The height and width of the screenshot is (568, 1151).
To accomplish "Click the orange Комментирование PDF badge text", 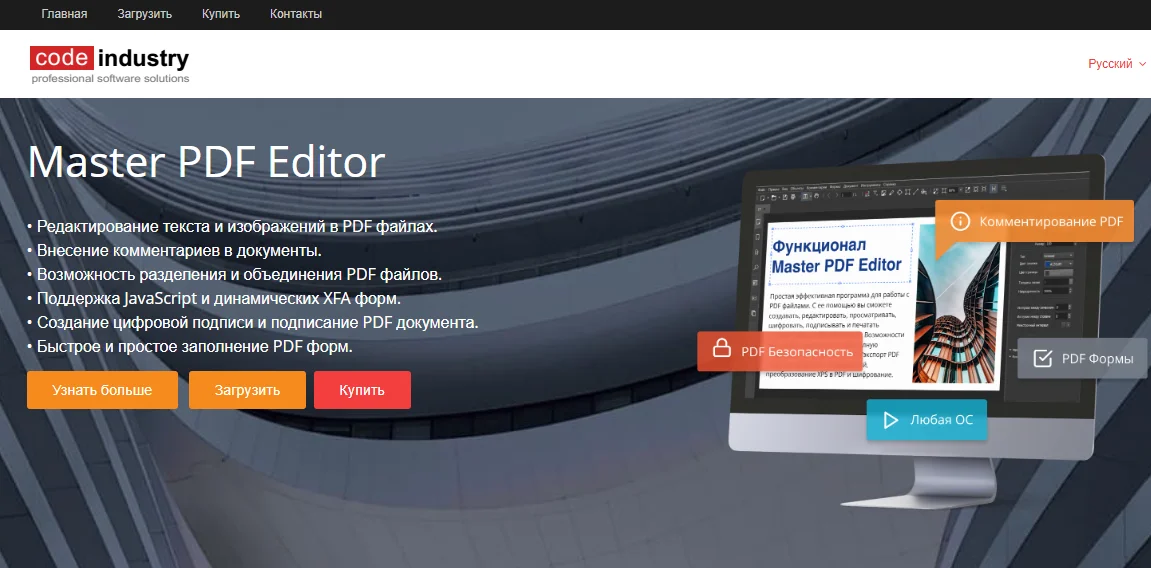I will tap(1051, 221).
